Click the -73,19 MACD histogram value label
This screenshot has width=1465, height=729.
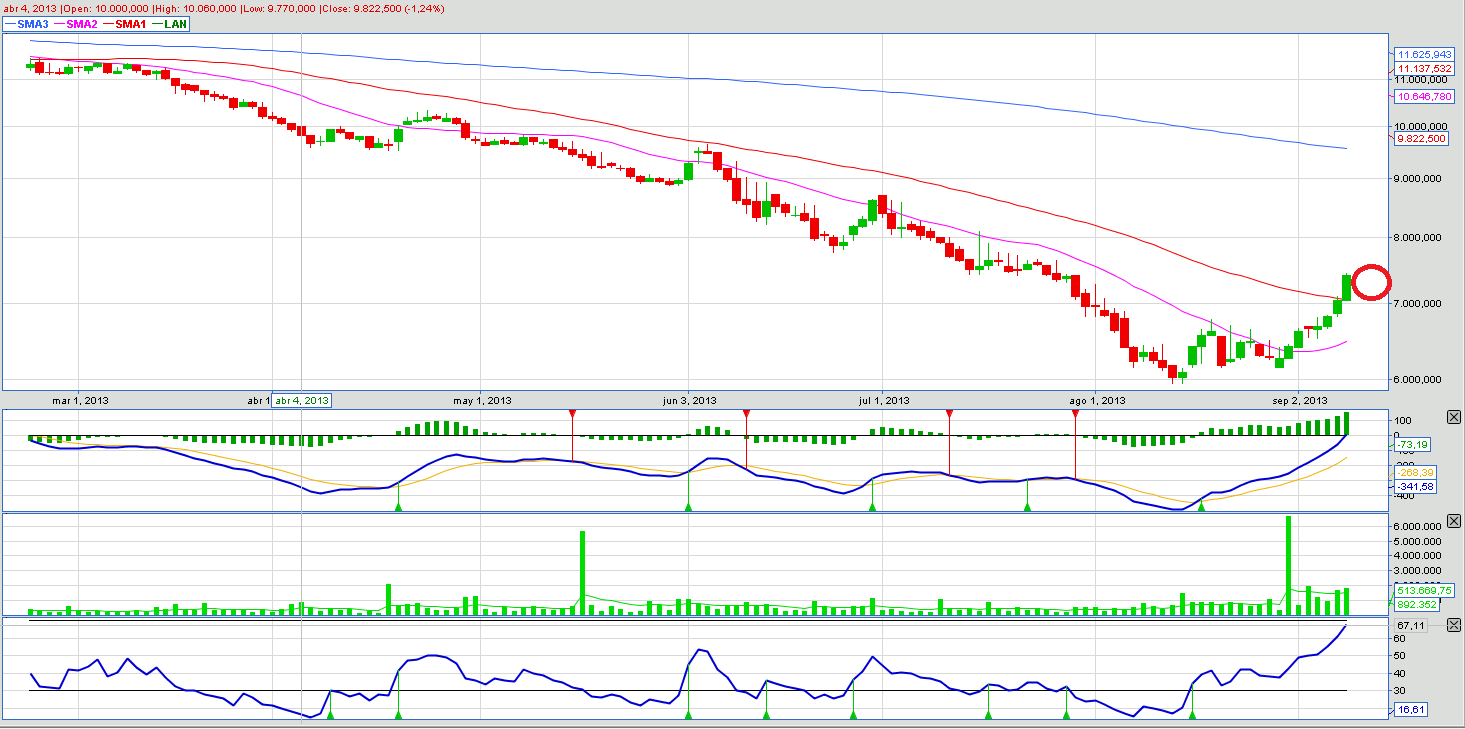pyautogui.click(x=1411, y=443)
